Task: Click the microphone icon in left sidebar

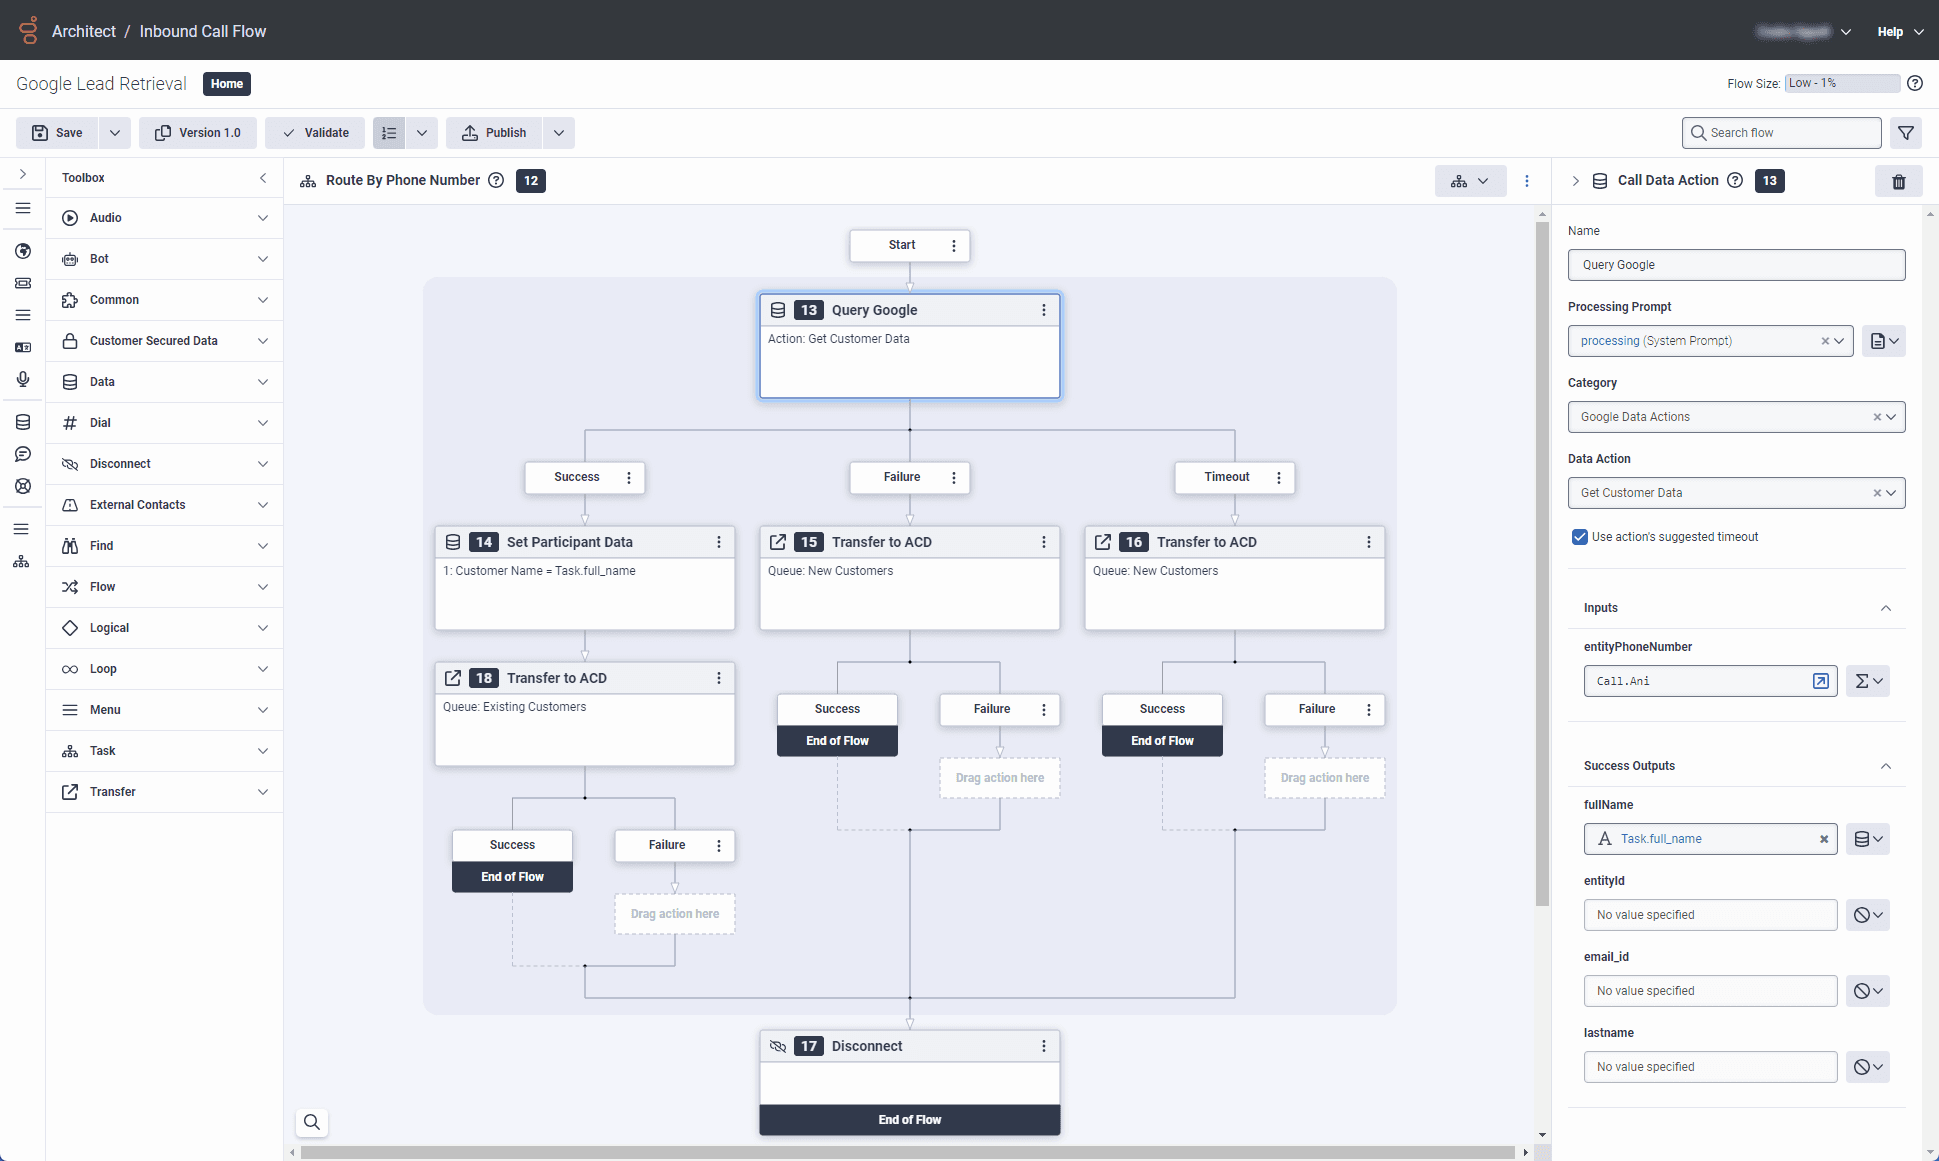Action: [22, 379]
